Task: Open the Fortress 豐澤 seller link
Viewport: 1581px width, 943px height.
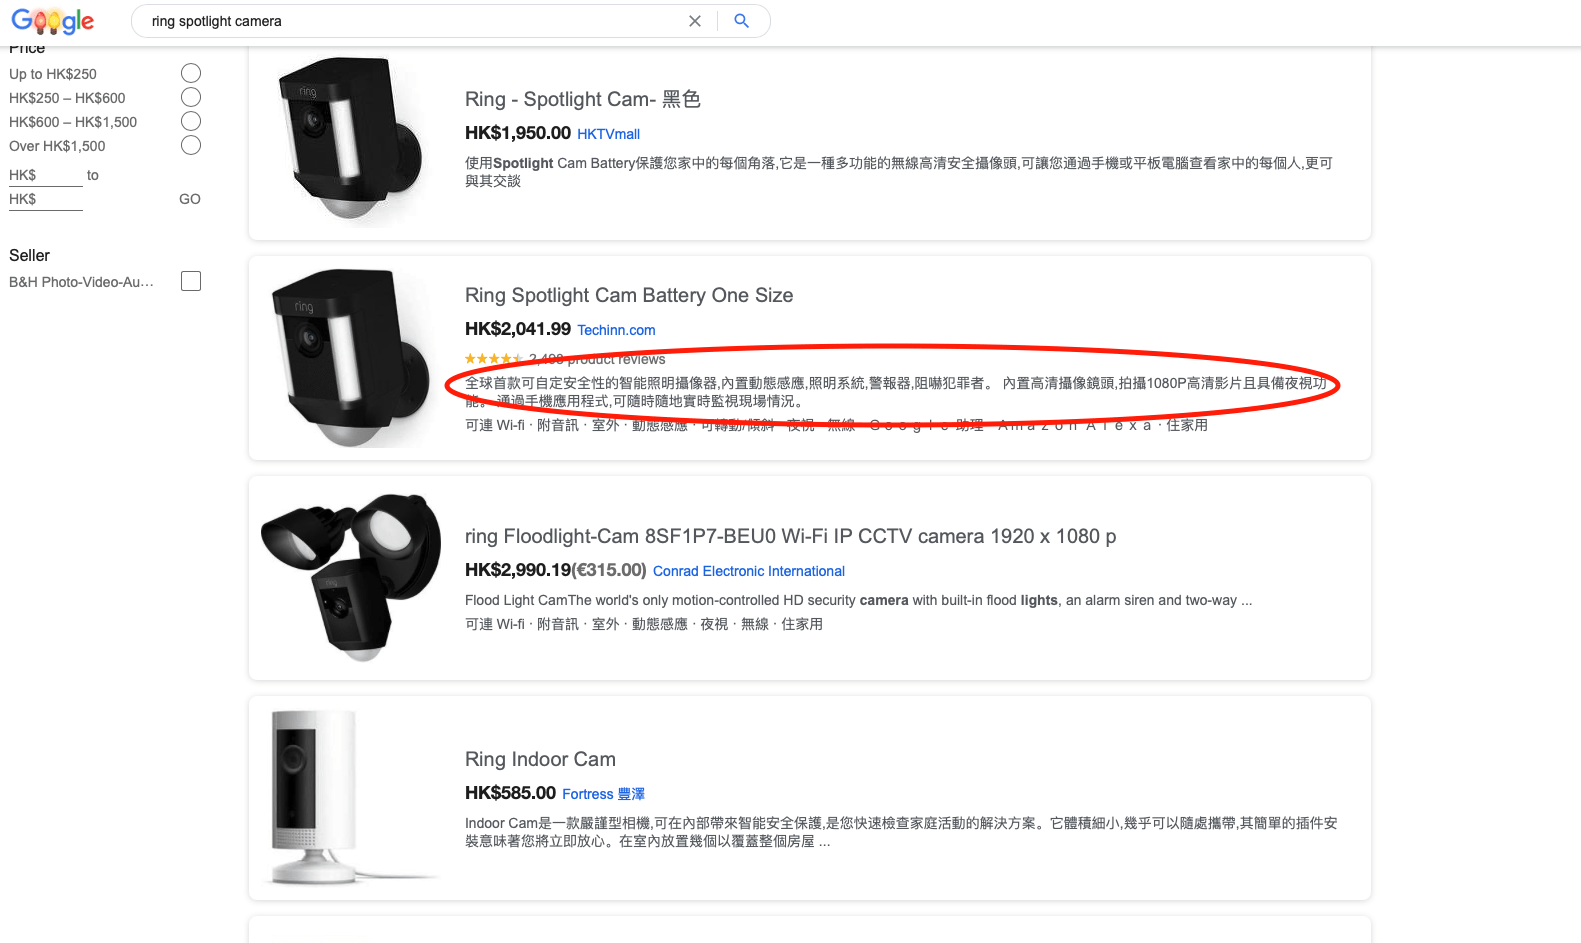Action: pyautogui.click(x=603, y=794)
